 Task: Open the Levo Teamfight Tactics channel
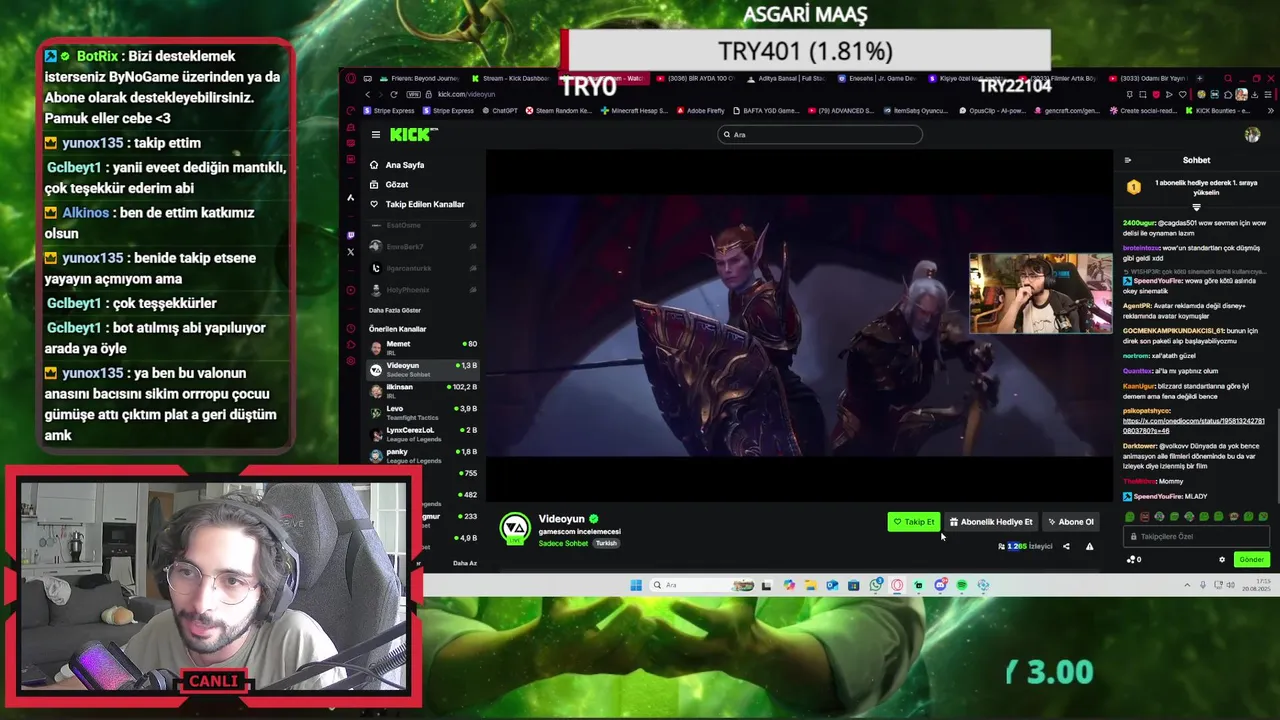tap(423, 412)
